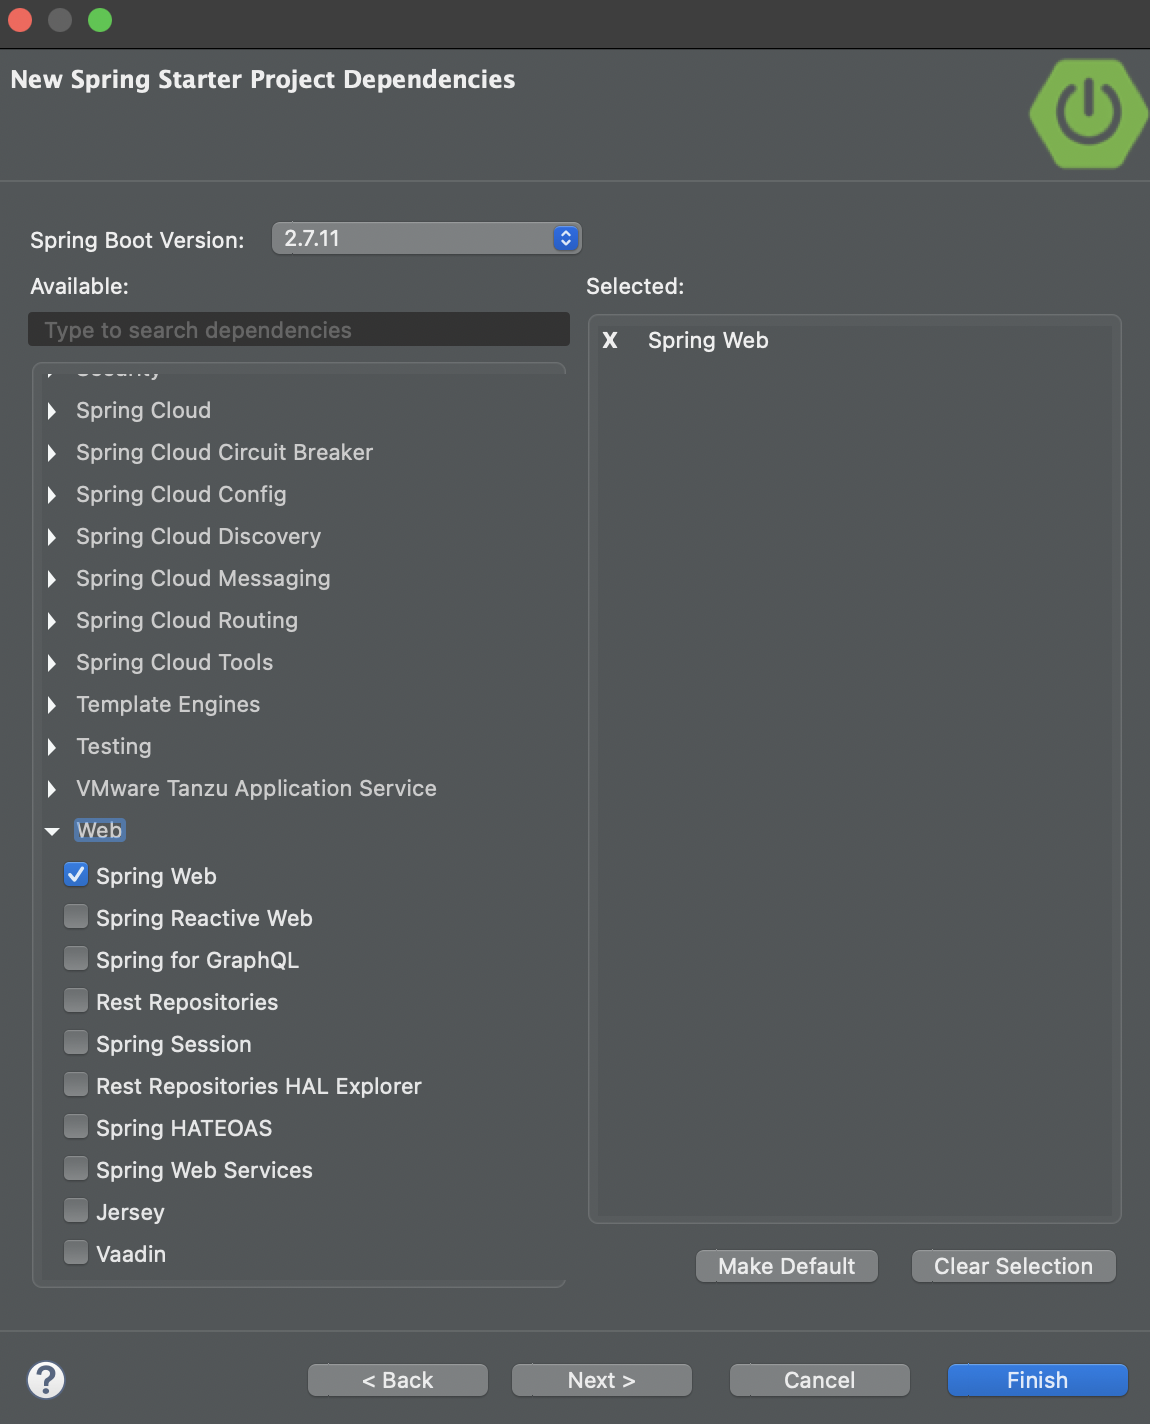The height and width of the screenshot is (1424, 1150).
Task: Expand the Spring Cloud Discovery category
Action: (x=52, y=537)
